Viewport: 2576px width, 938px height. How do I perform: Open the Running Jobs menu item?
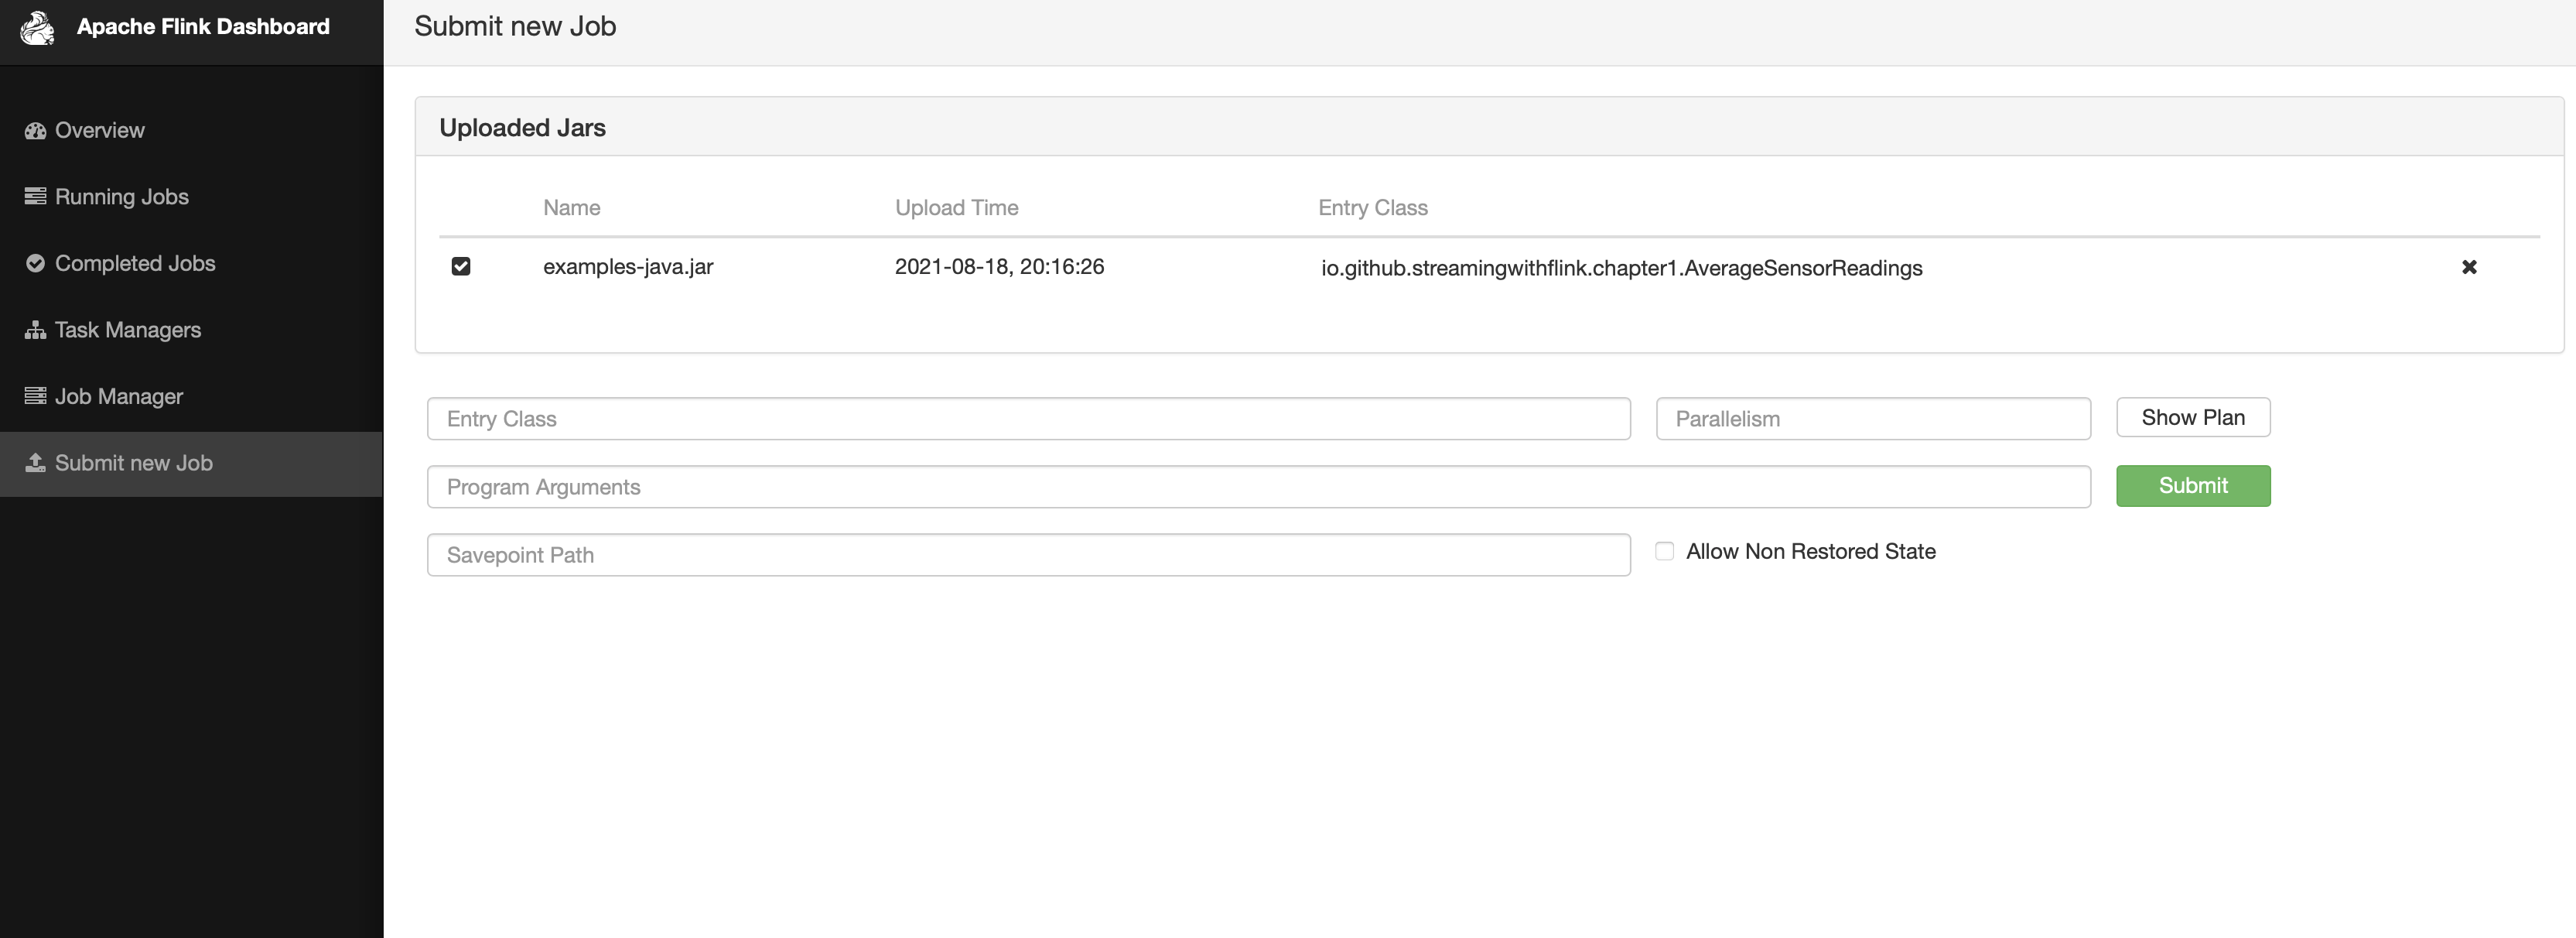pyautogui.click(x=121, y=197)
